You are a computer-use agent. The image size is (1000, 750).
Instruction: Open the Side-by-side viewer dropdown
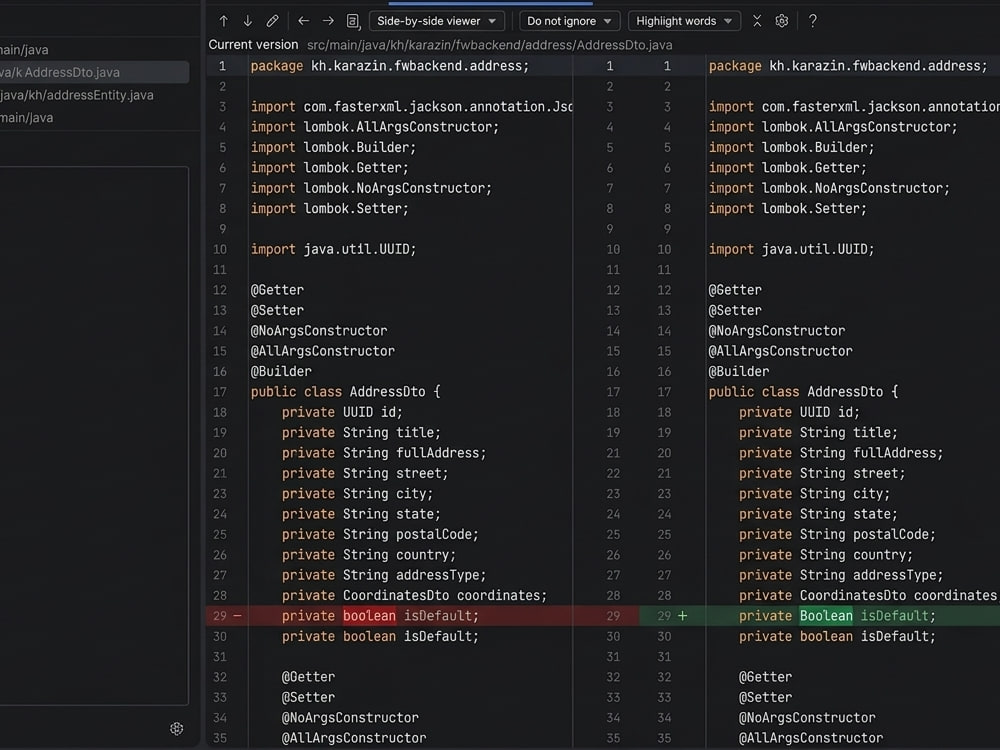pyautogui.click(x=437, y=21)
